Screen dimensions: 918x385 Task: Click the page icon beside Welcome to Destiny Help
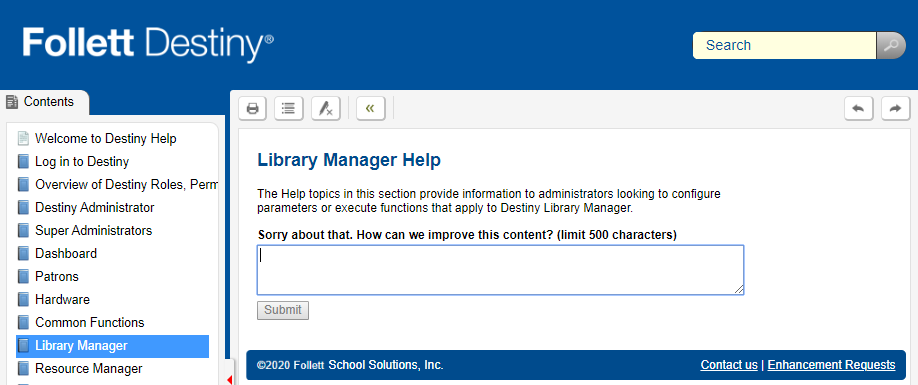tap(23, 139)
